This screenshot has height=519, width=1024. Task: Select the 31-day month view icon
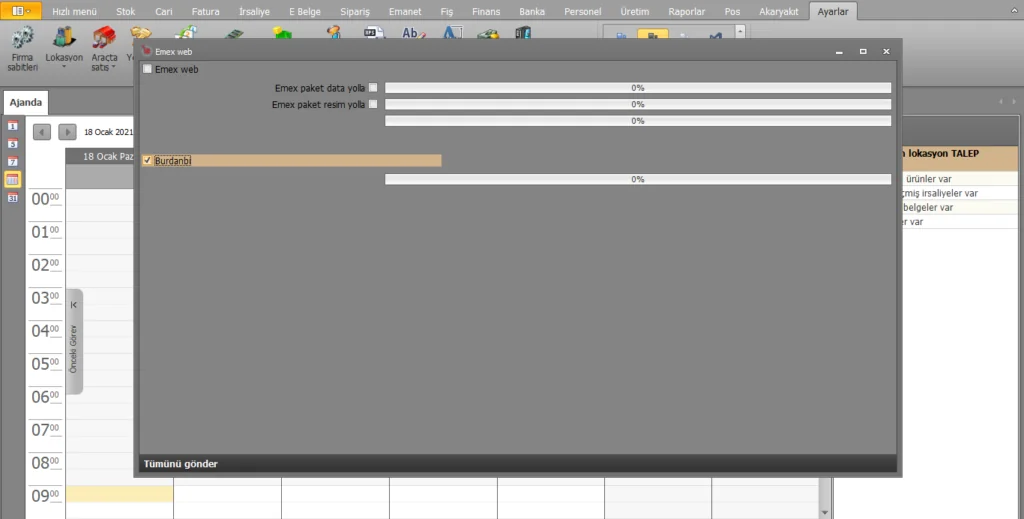12,197
